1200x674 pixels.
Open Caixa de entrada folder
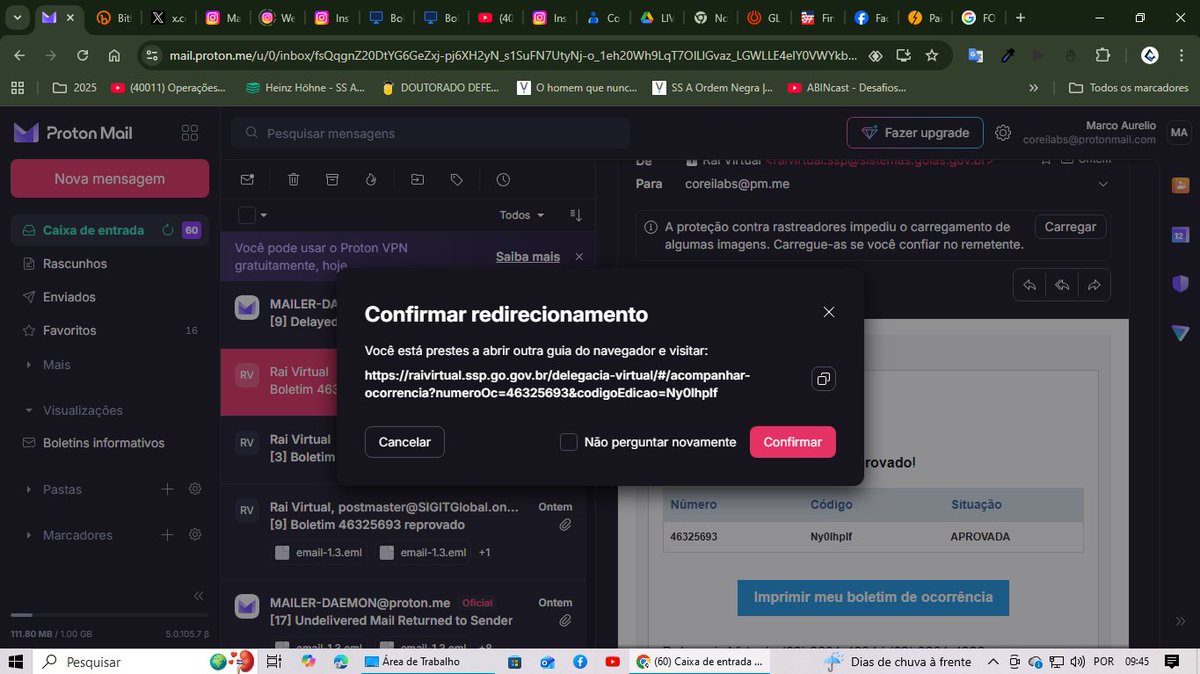click(93, 230)
